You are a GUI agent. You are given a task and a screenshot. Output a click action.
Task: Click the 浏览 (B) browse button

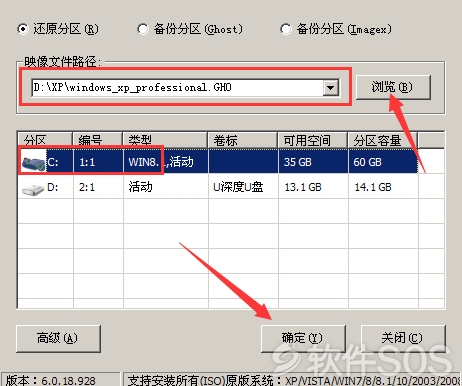(393, 87)
